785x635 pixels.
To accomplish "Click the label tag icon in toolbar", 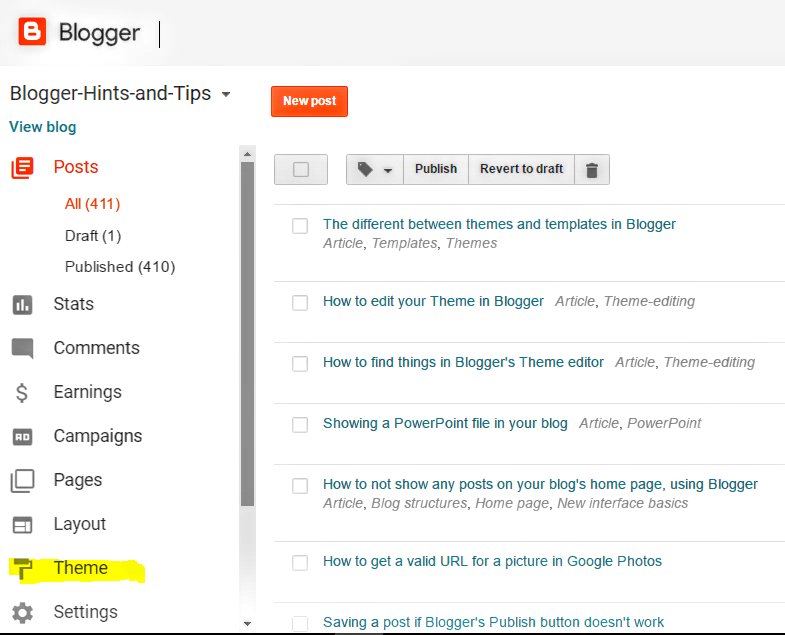I will point(365,169).
